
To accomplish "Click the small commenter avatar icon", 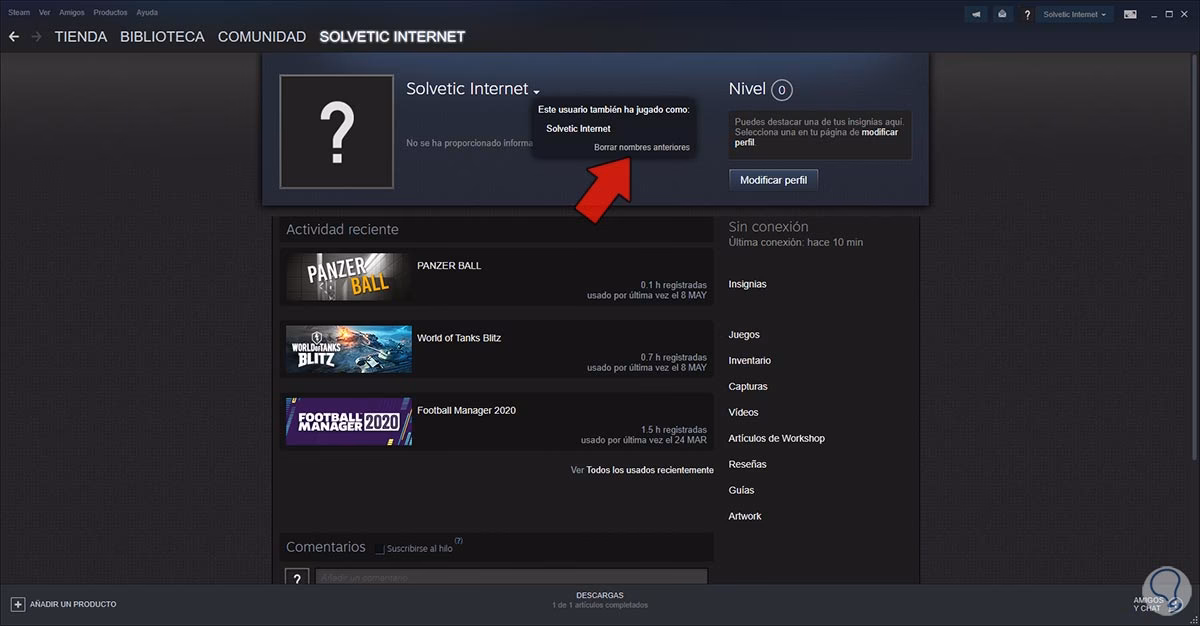I will tap(296, 579).
